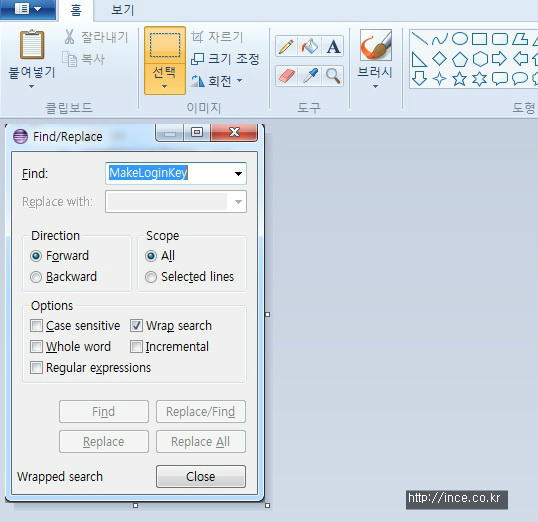Expand the Brushes options arrow
Image resolution: width=538 pixels, height=522 pixels.
376,86
